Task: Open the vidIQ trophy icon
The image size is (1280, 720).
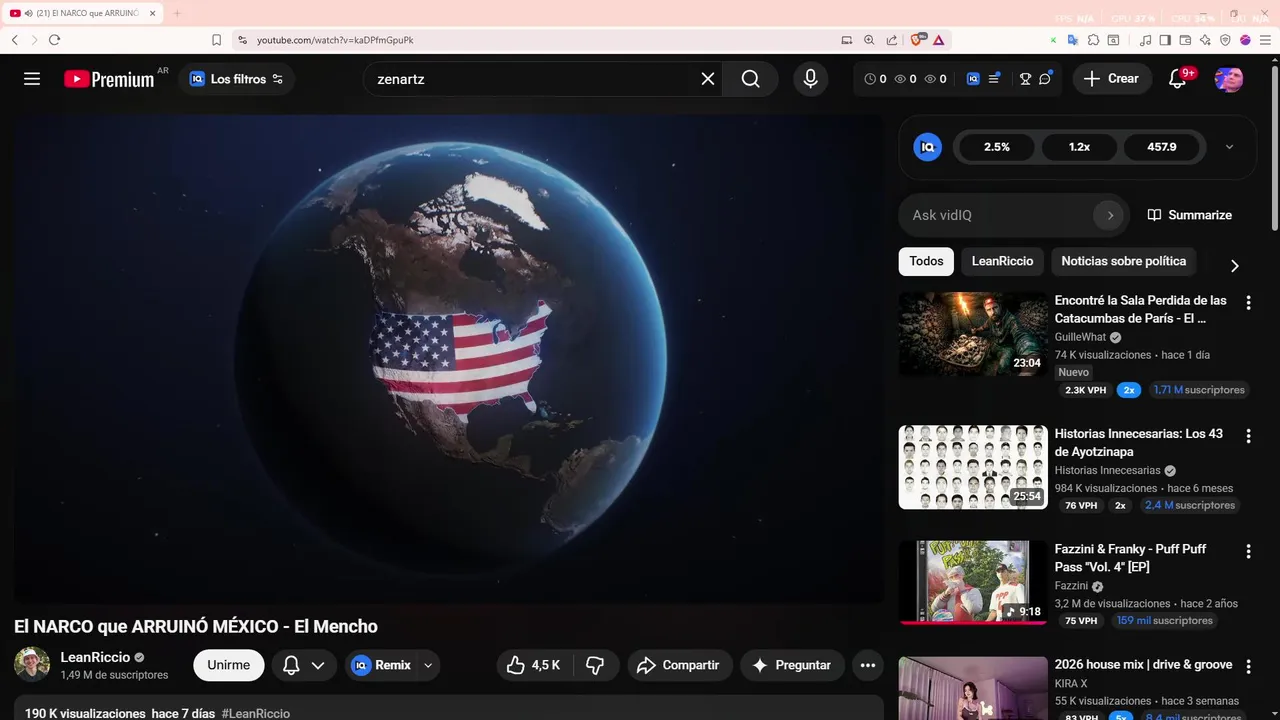Action: [x=1025, y=79]
